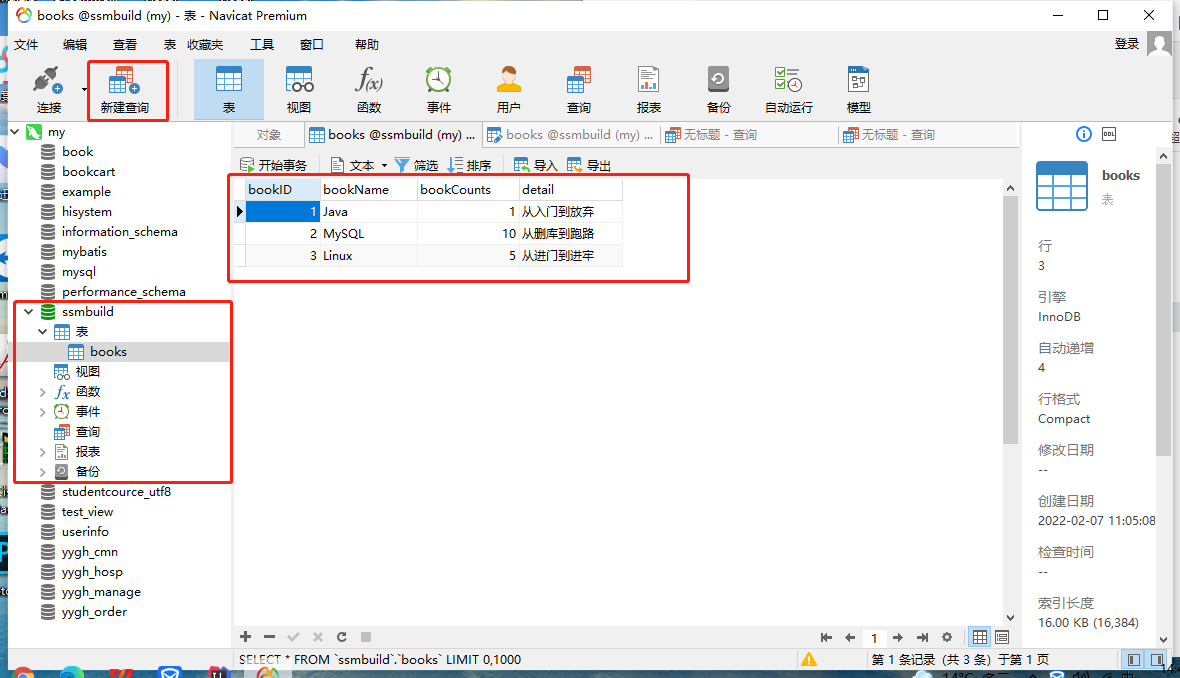Expand the 报表 node under ssmbuild

tap(43, 451)
